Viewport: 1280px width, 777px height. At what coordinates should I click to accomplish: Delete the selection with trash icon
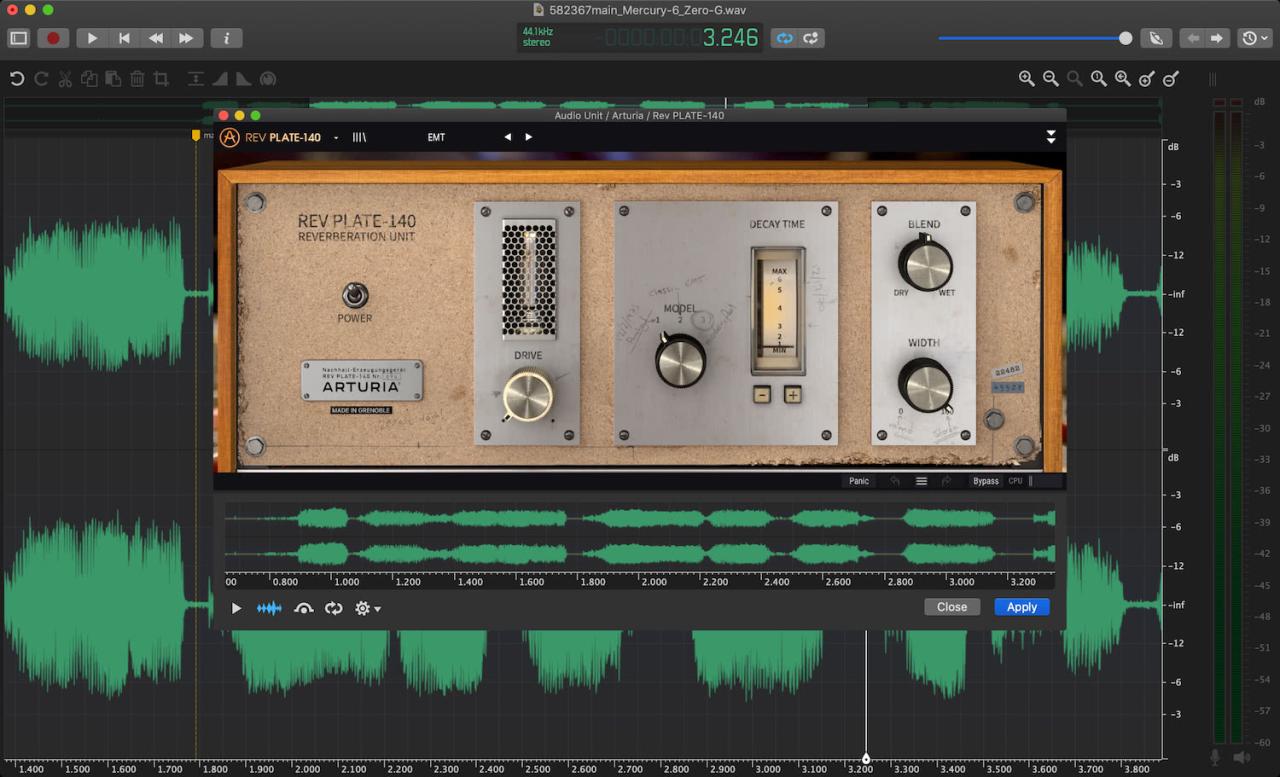click(x=137, y=79)
